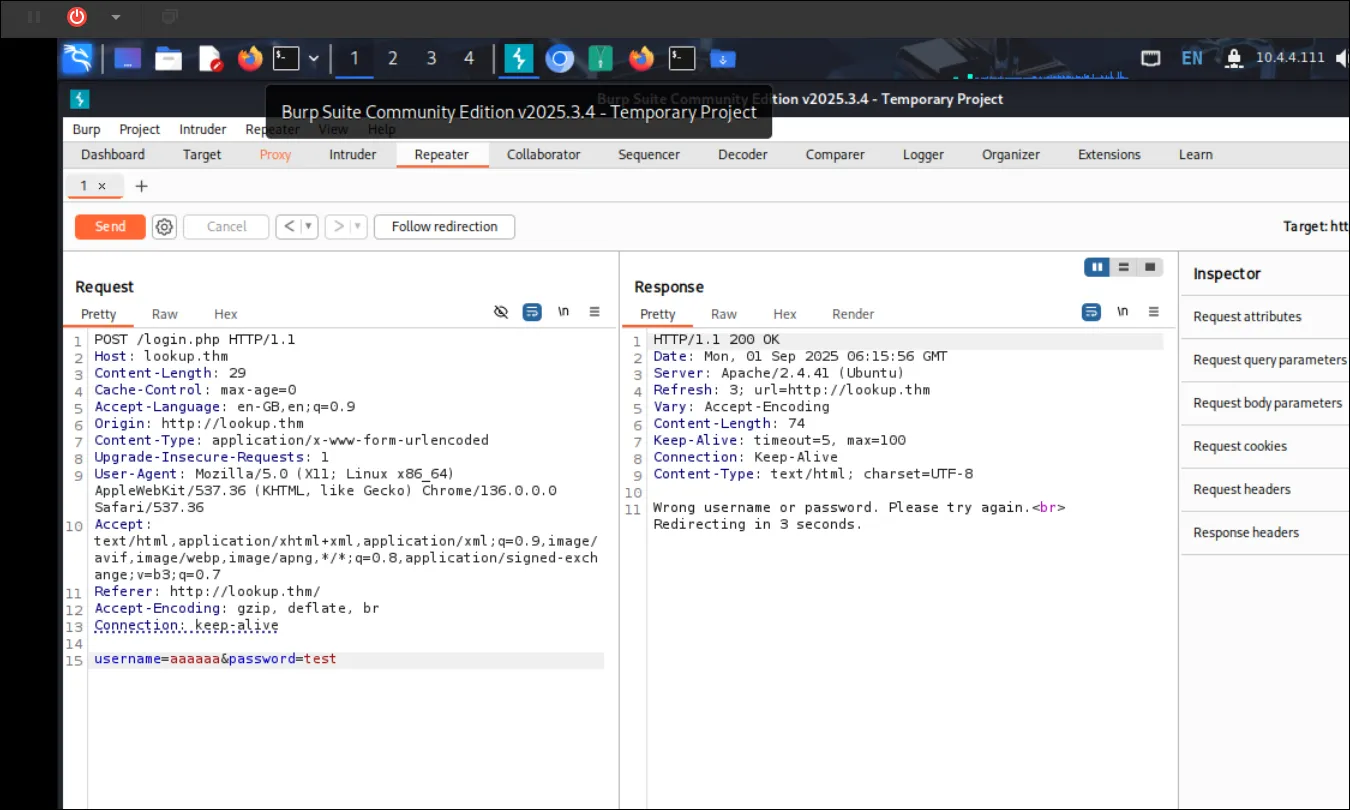Open the back history dropdown arrow
Image resolution: width=1350 pixels, height=810 pixels.
tap(309, 227)
